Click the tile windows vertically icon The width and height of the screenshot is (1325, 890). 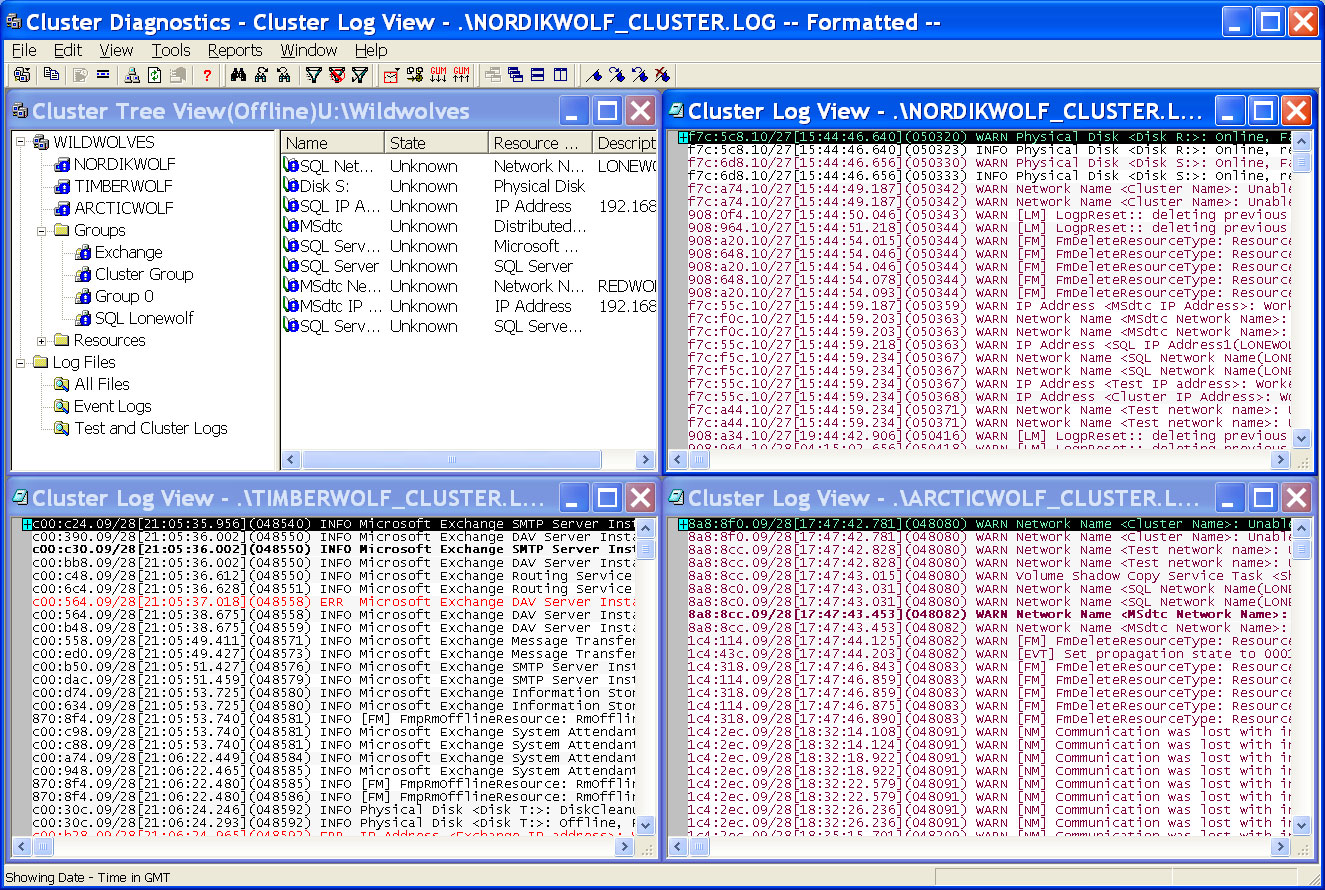coord(561,75)
